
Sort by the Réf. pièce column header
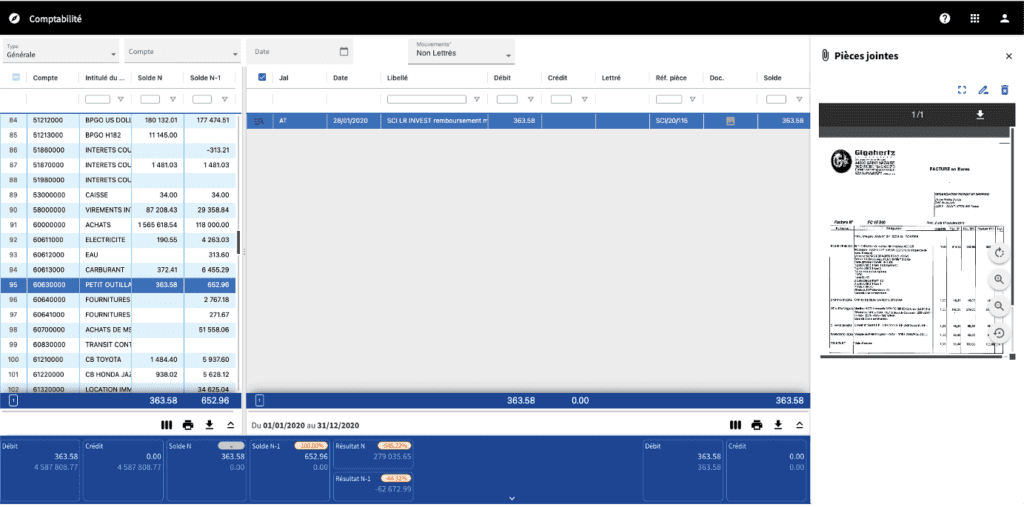click(x=671, y=78)
